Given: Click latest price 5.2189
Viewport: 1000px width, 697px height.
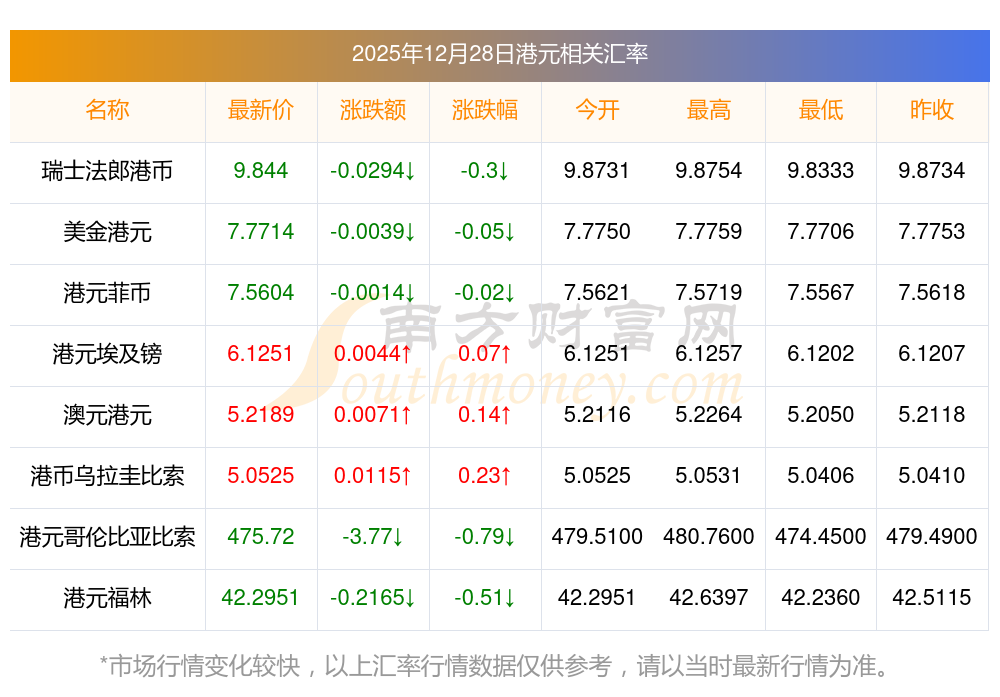Looking at the screenshot, I should (x=260, y=415).
